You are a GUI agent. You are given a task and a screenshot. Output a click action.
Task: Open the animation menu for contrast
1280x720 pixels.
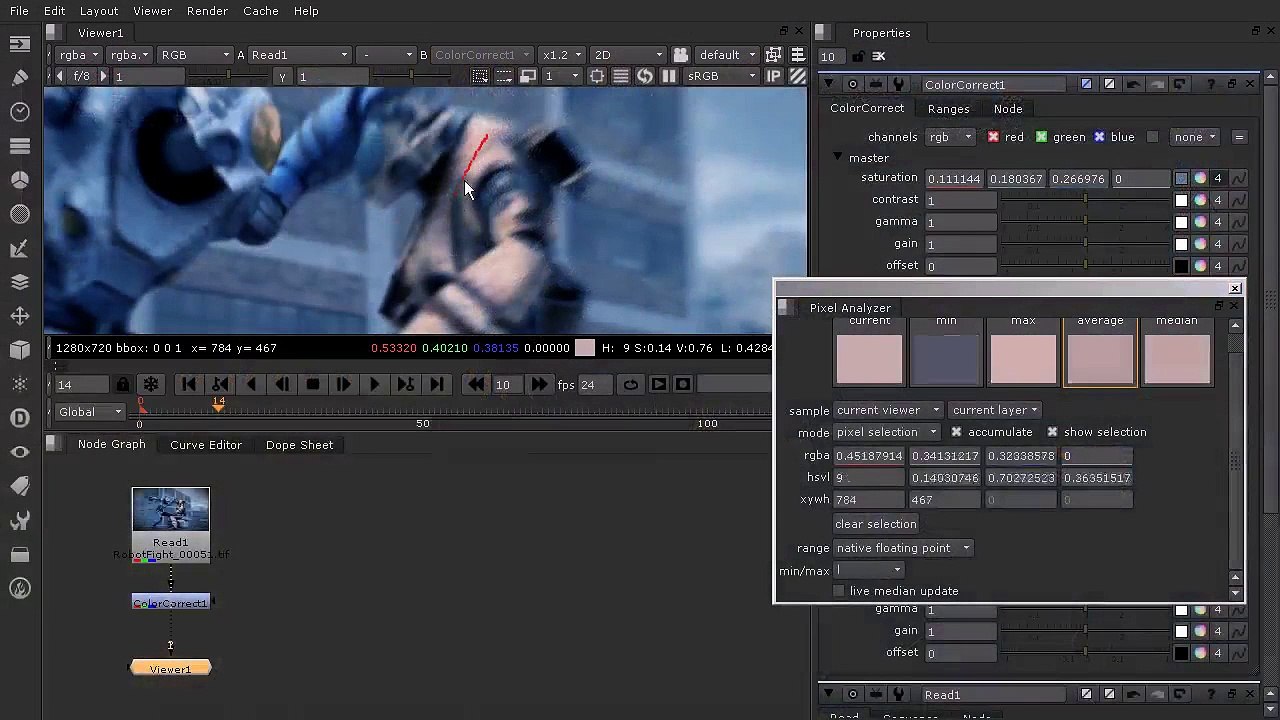[x=1238, y=200]
